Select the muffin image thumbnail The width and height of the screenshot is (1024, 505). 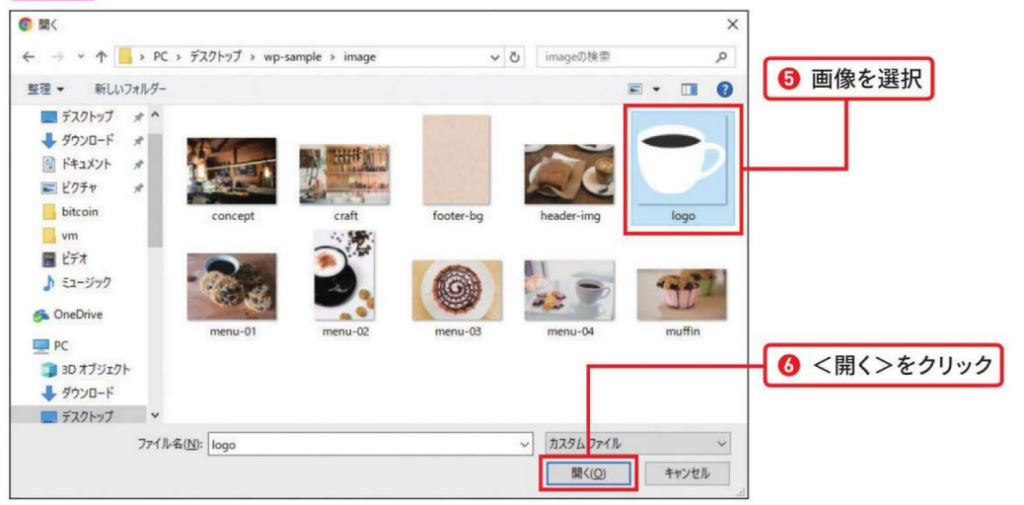click(681, 294)
